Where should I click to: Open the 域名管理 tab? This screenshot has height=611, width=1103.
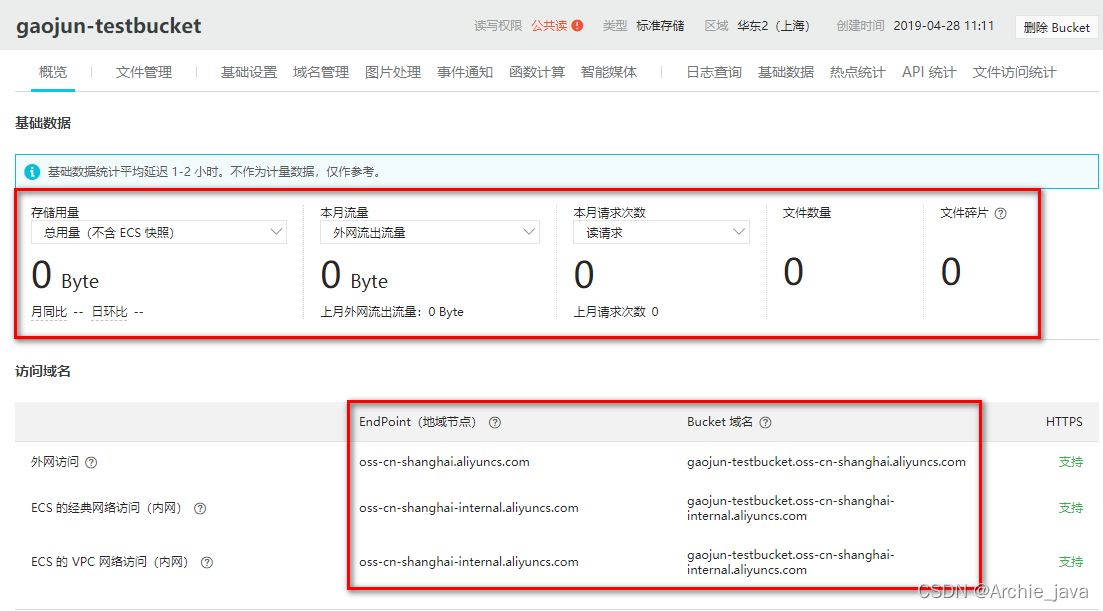pos(321,72)
